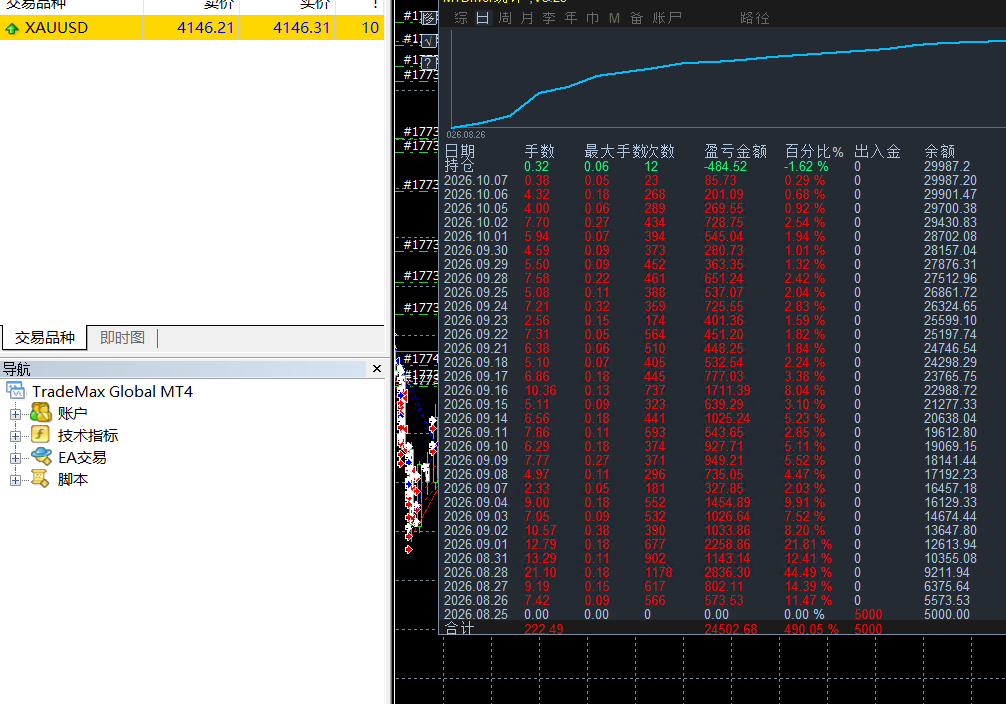
Task: Click the √ checkmark button on the chart
Action: tap(429, 41)
